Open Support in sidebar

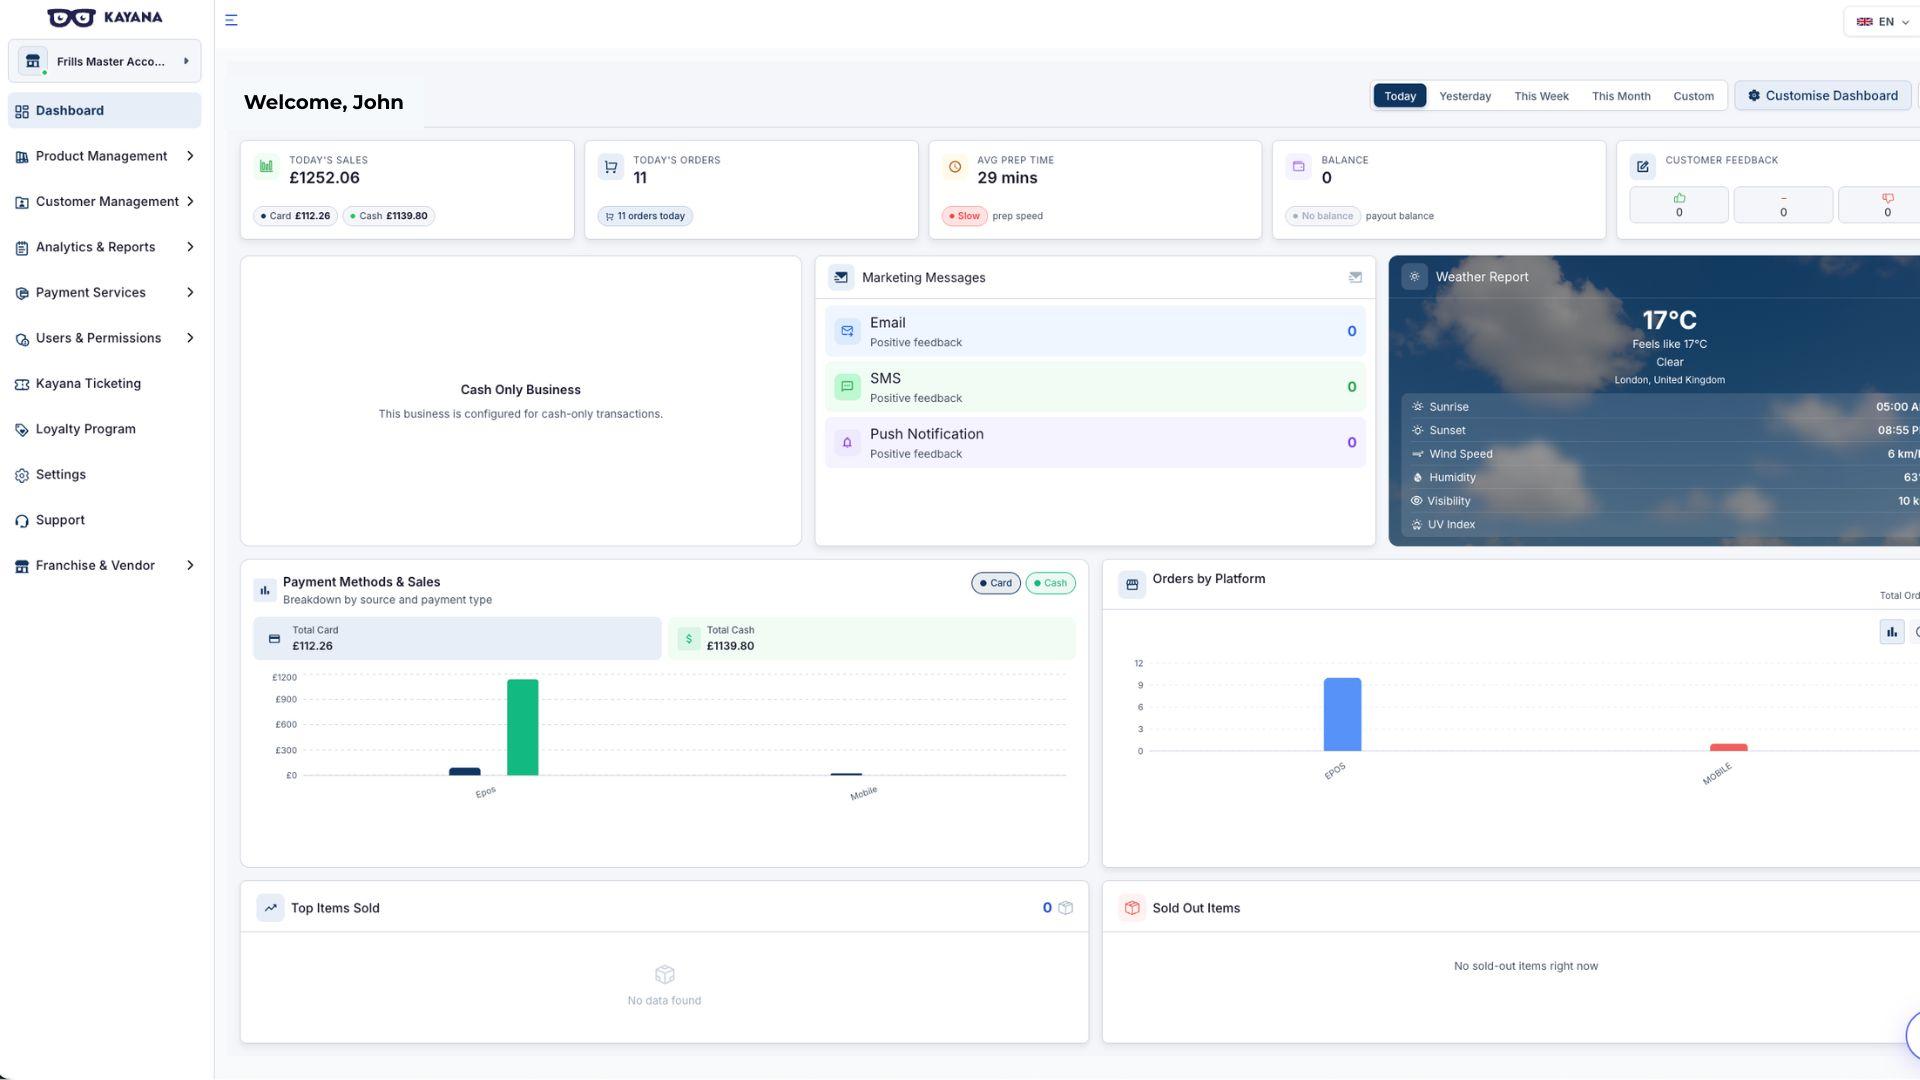[104, 520]
